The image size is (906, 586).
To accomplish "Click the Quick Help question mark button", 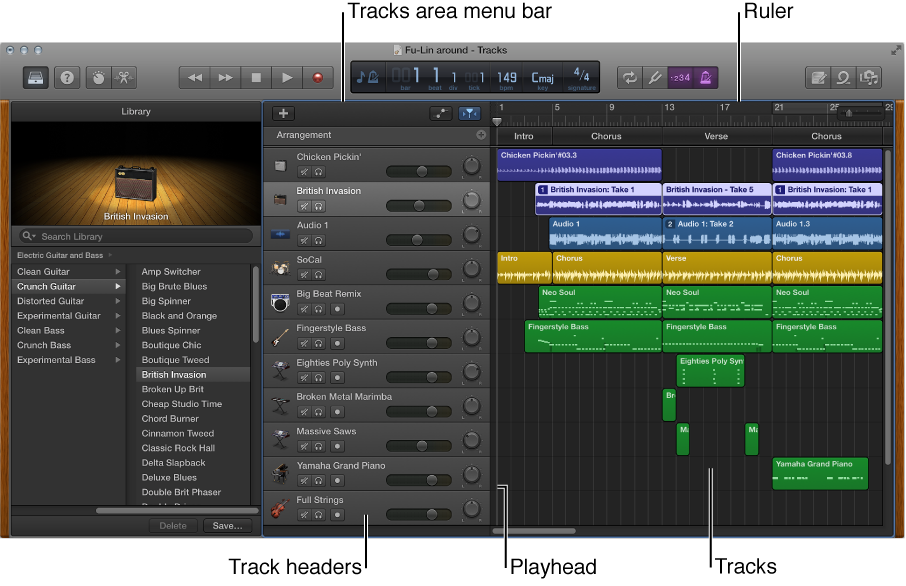I will click(x=67, y=77).
